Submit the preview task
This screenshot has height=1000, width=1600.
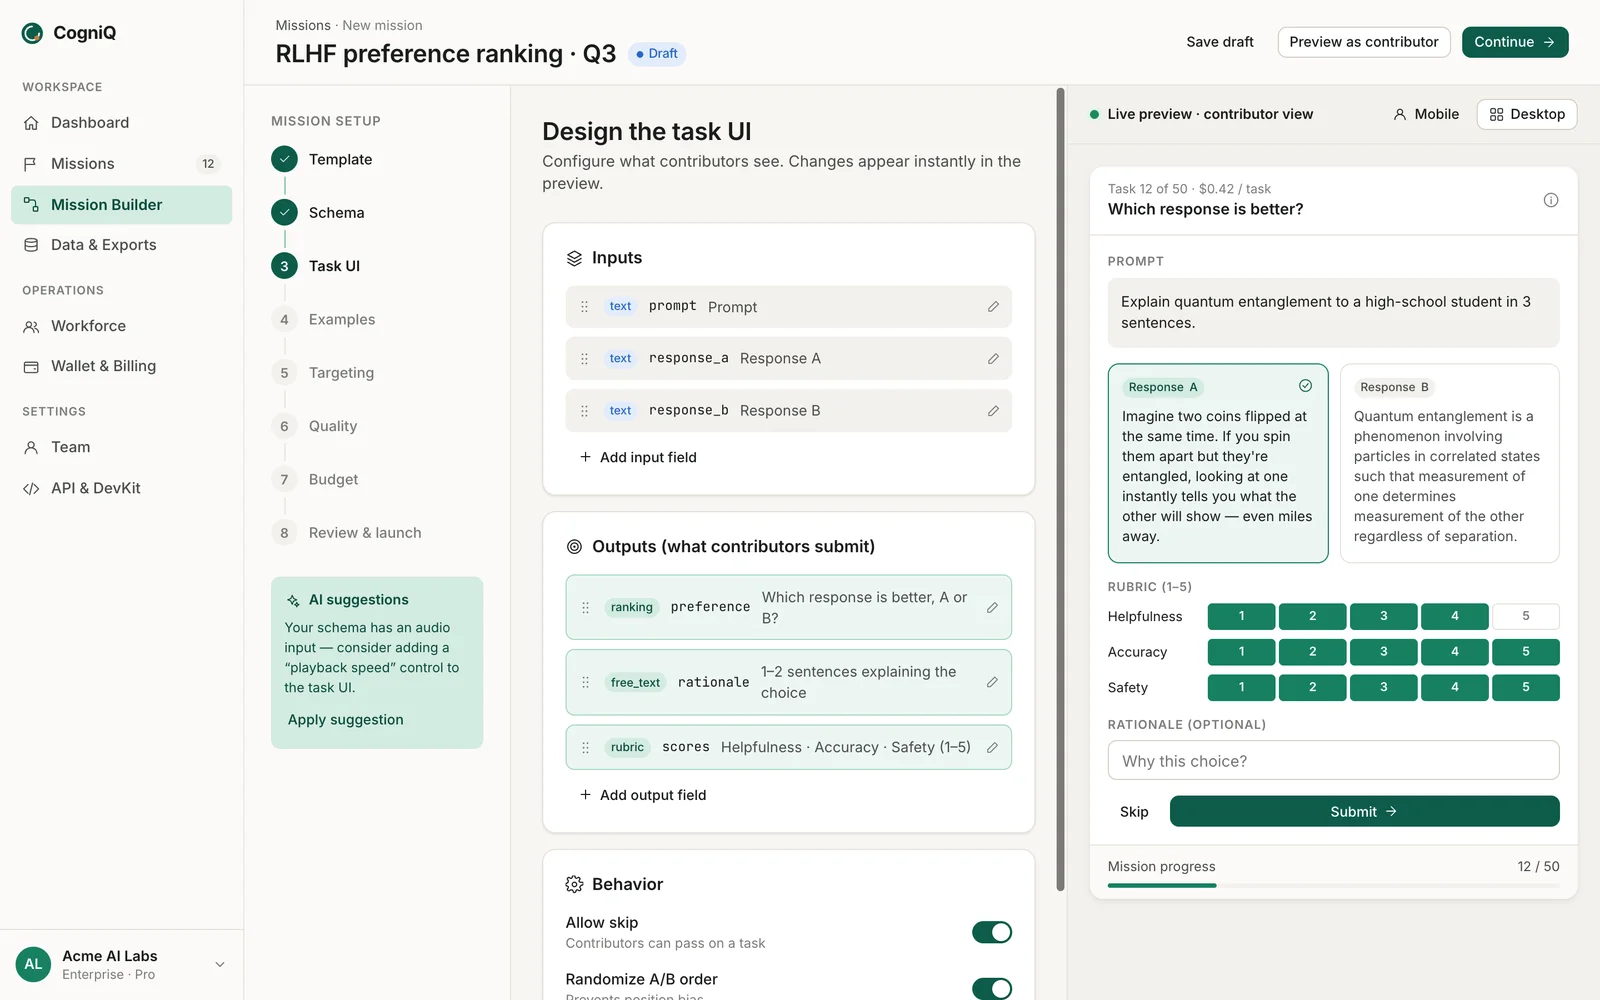click(1365, 812)
